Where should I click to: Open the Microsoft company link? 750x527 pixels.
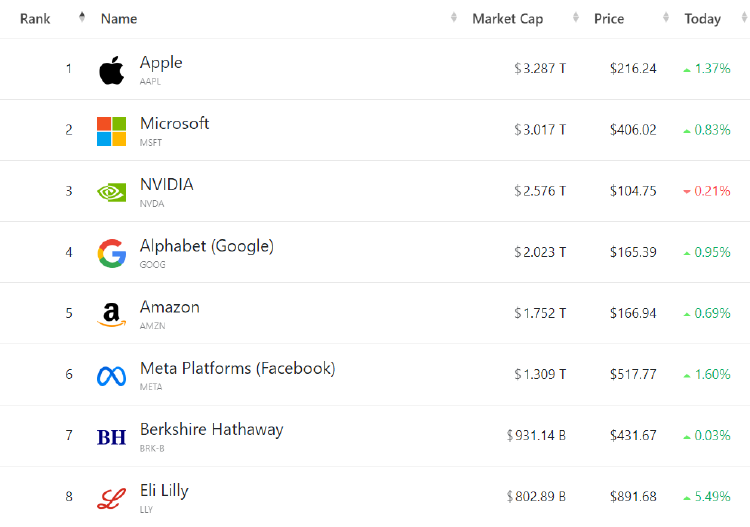[x=174, y=123]
